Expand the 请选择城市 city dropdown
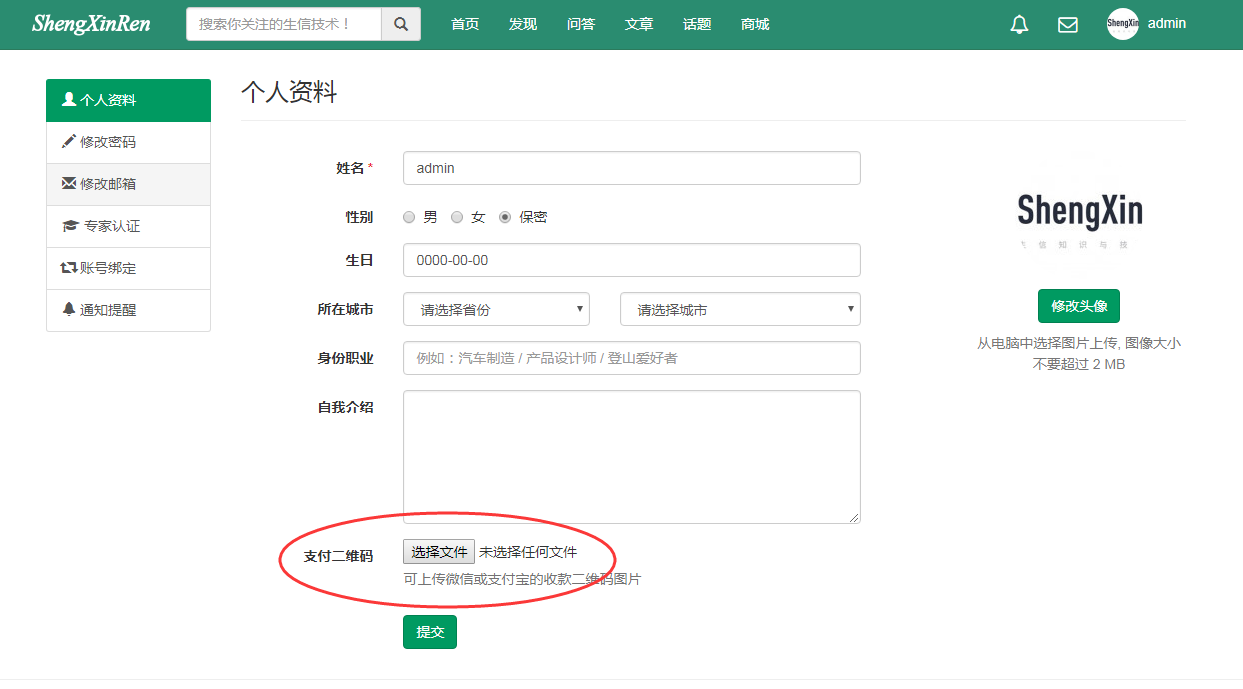Screen dimensions: 1243x689 (x=740, y=310)
